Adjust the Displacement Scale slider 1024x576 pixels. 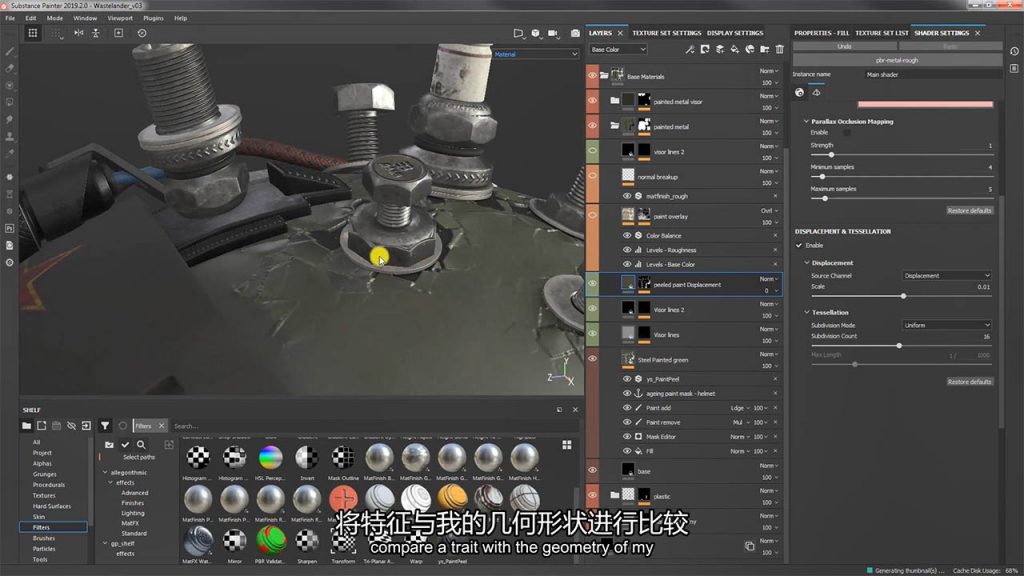(x=903, y=296)
